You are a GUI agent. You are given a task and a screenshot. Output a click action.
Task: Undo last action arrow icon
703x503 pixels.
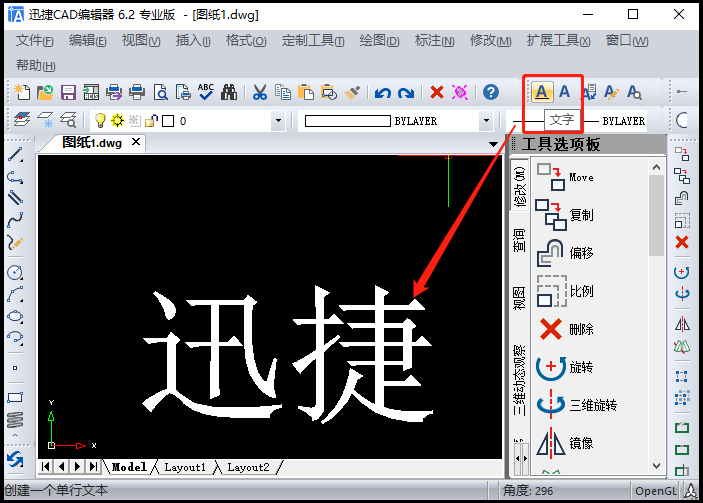click(382, 93)
